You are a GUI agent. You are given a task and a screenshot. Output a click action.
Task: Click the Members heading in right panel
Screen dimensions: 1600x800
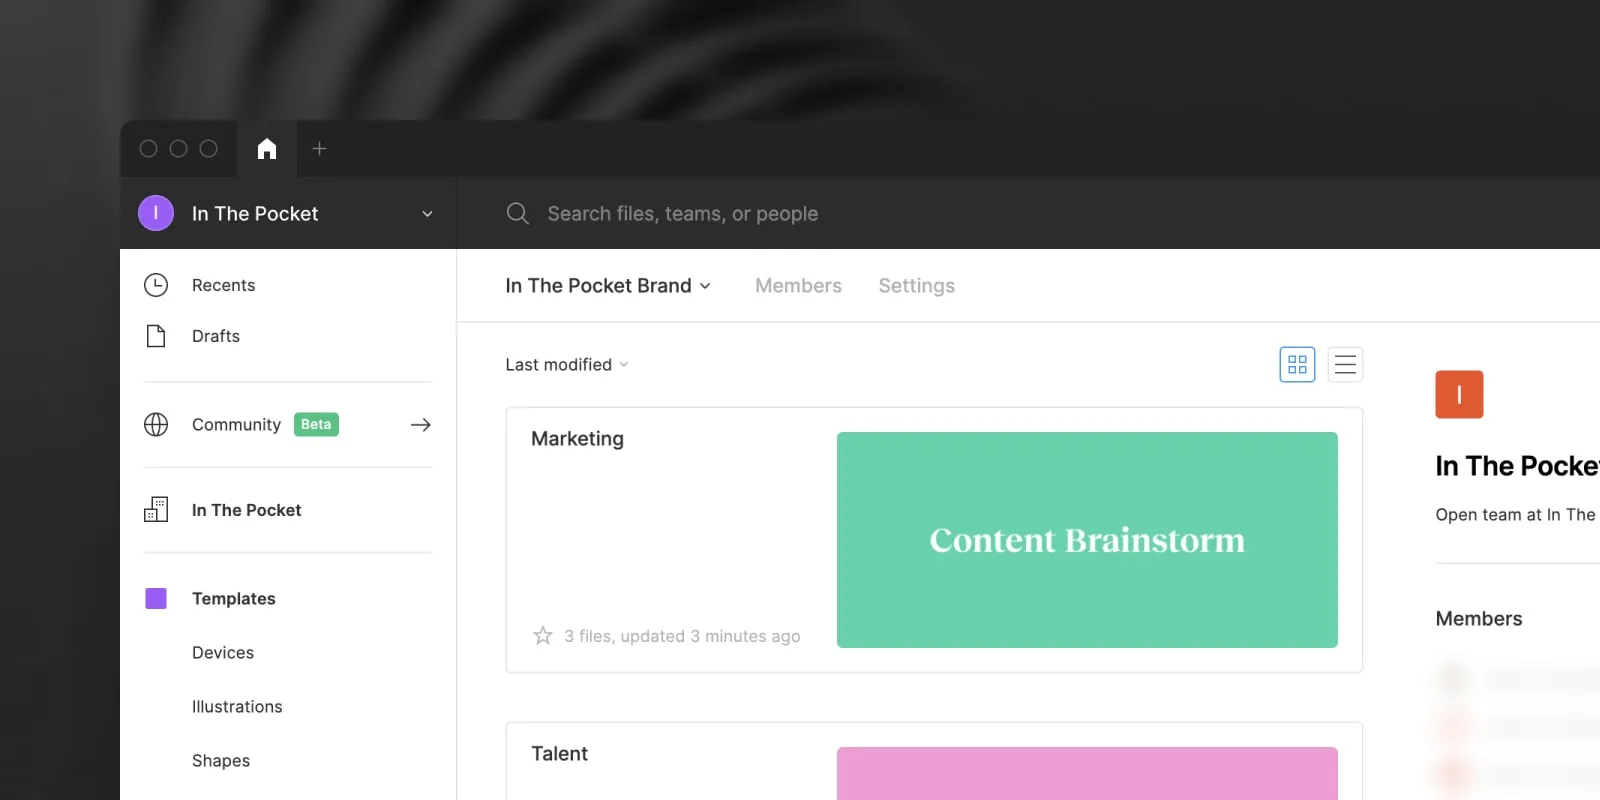pos(1479,619)
